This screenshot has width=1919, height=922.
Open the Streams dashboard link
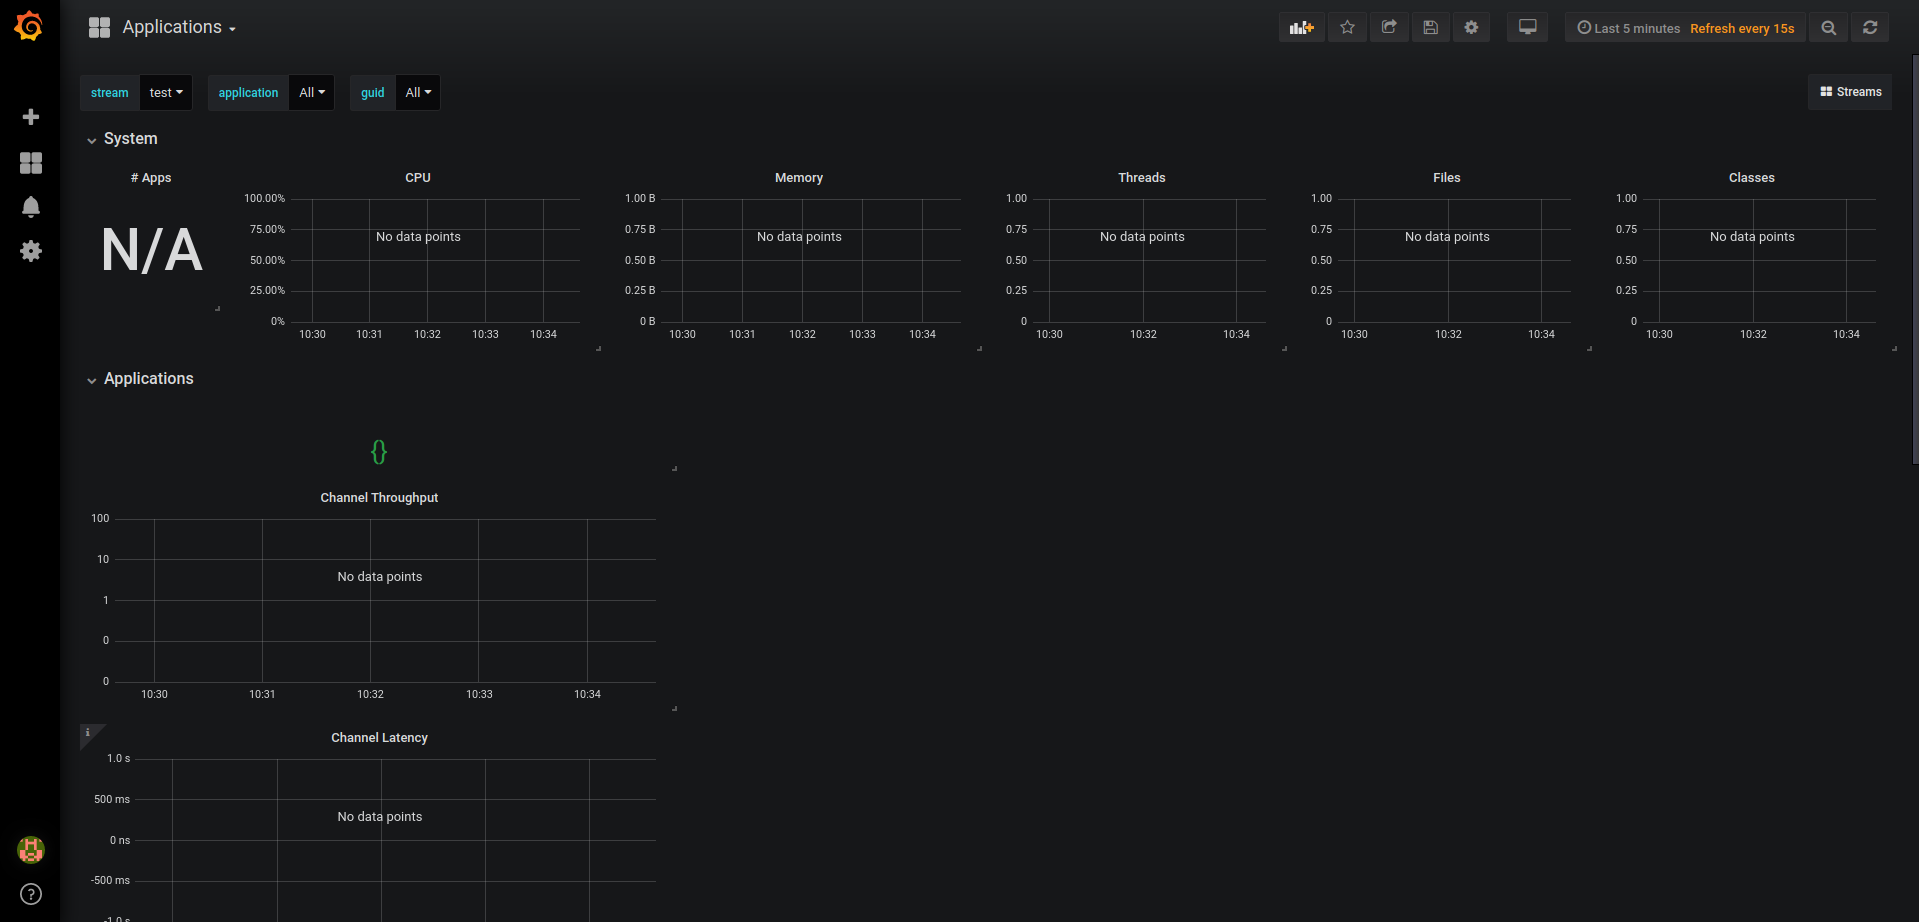tap(1850, 92)
